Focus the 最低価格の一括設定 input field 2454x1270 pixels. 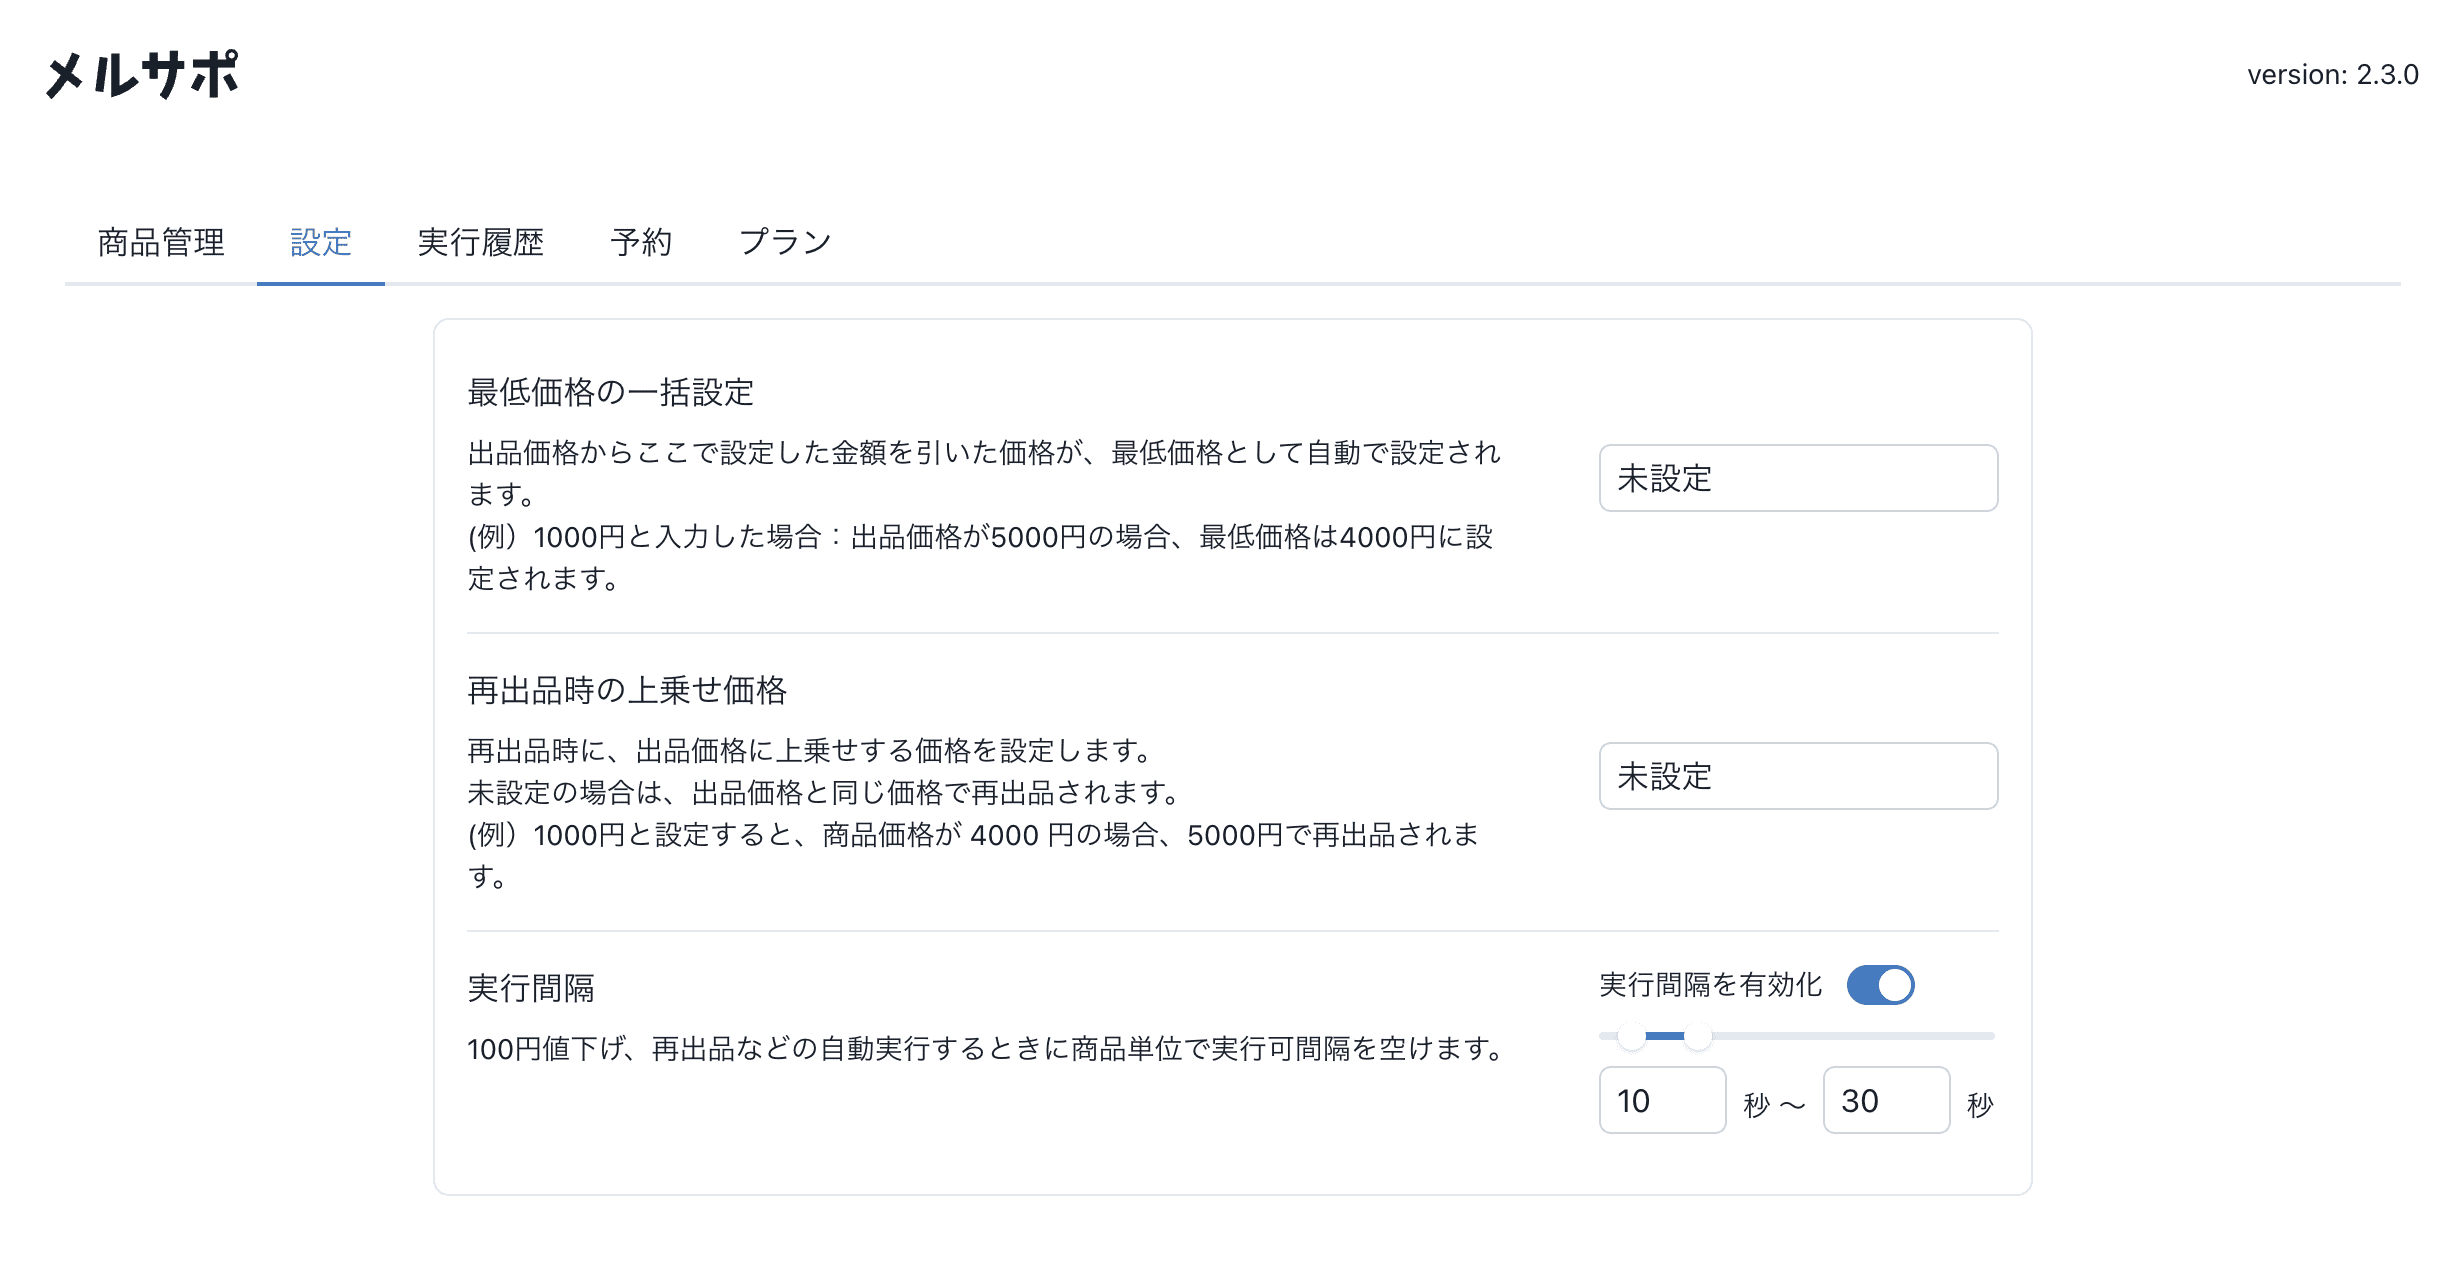coord(1797,478)
